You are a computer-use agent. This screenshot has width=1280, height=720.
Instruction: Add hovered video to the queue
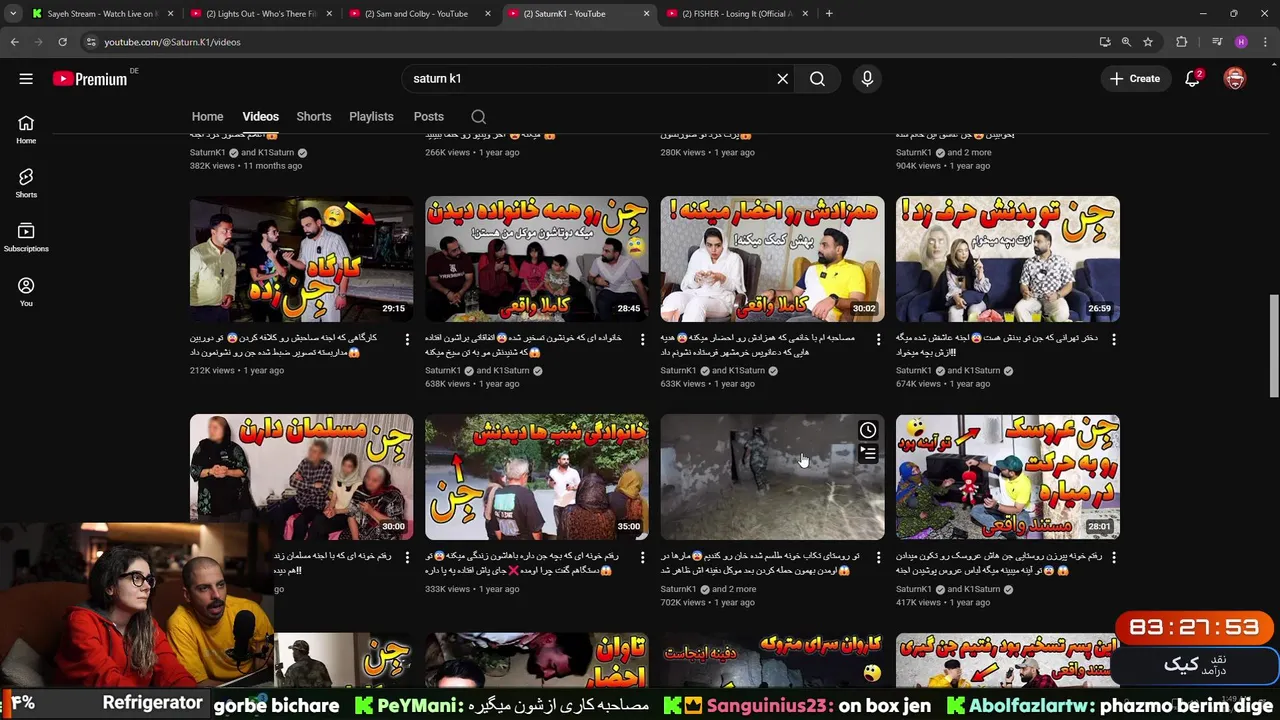[868, 454]
